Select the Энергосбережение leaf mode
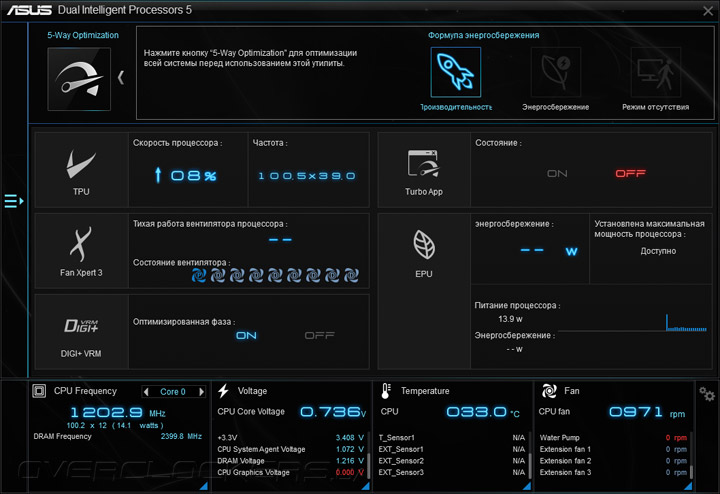 coord(556,72)
